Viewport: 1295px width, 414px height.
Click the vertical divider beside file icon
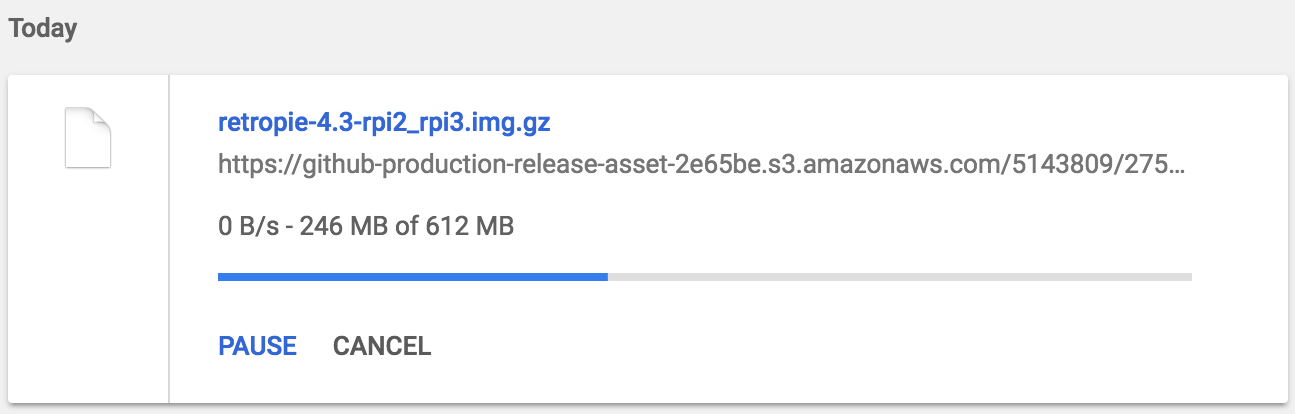169,240
